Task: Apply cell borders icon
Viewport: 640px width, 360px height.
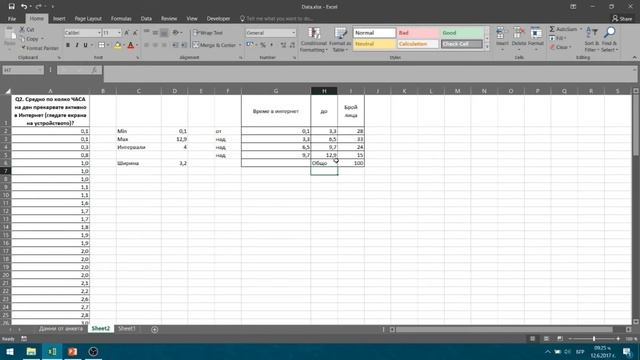Action: (101, 45)
